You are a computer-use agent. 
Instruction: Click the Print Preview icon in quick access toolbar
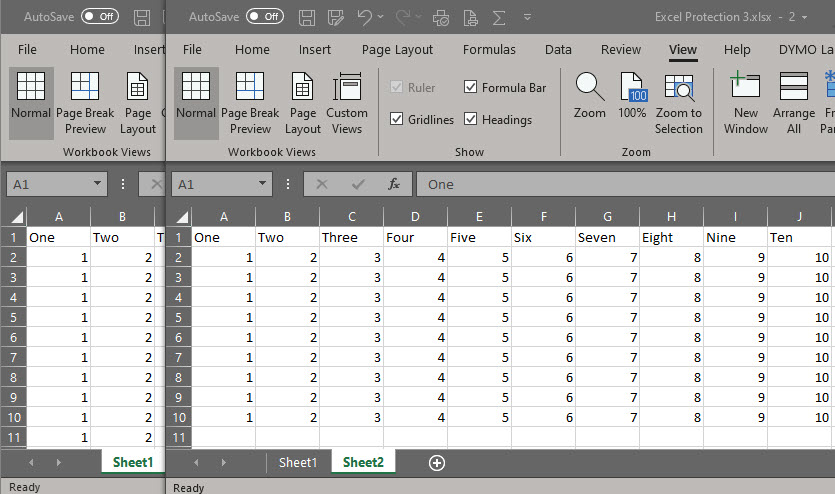click(x=441, y=18)
